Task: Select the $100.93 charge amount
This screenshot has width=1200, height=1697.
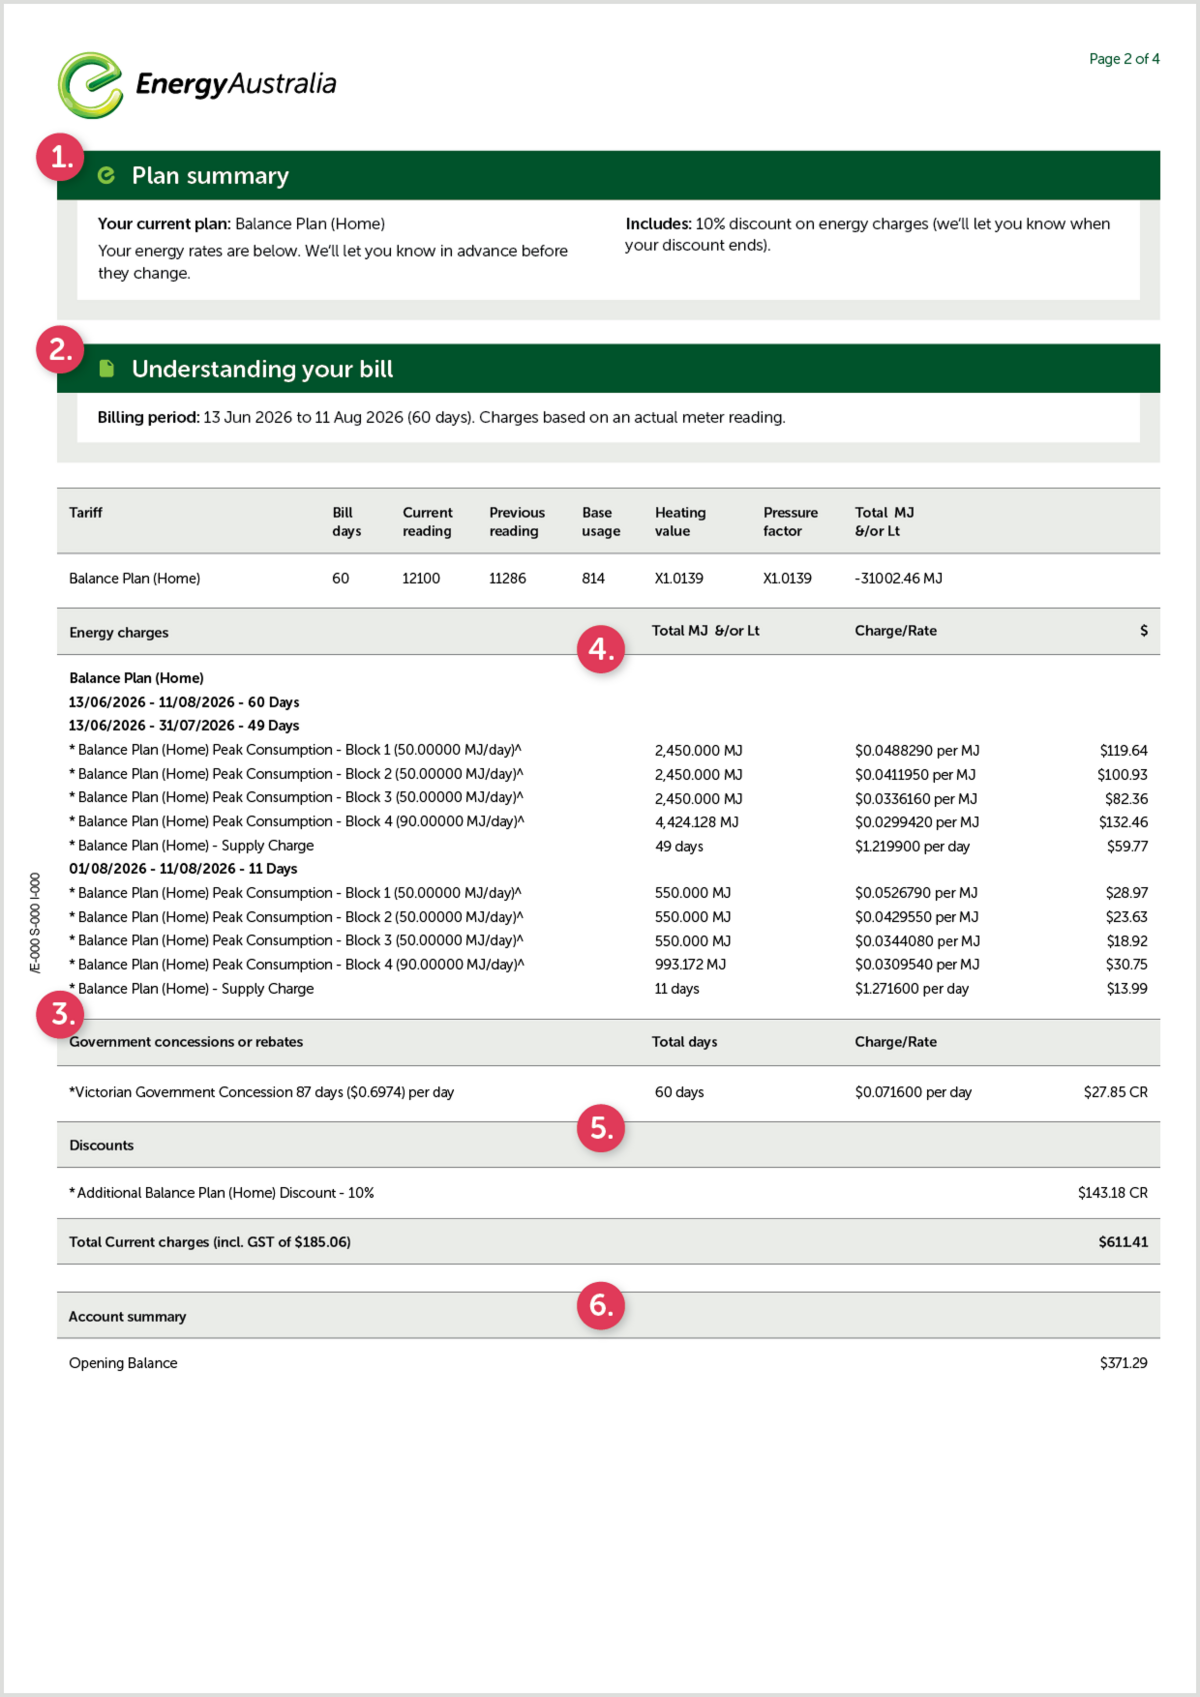Action: (x=1122, y=775)
